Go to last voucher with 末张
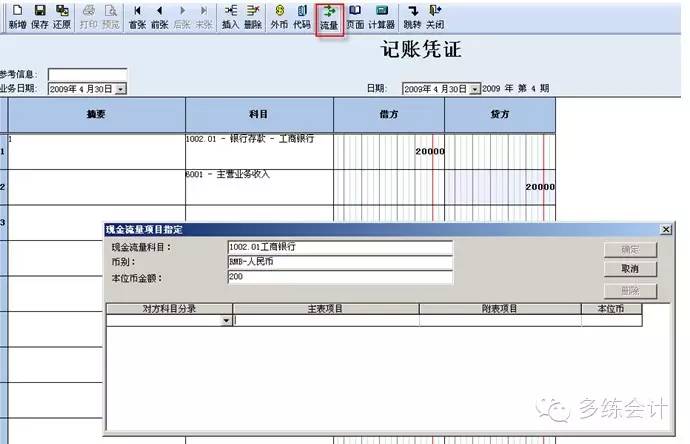Screen dimensions: 690x444 coord(204,17)
